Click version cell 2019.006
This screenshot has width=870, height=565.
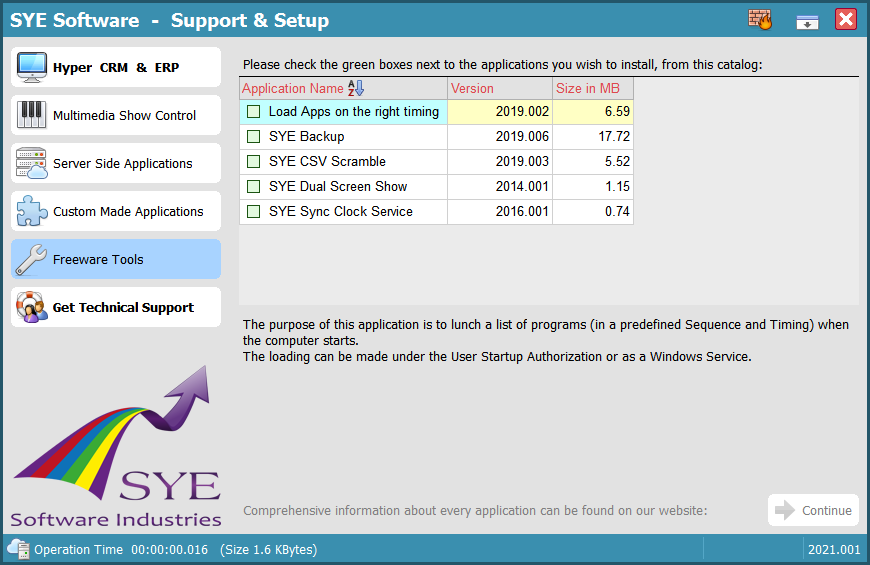[500, 137]
